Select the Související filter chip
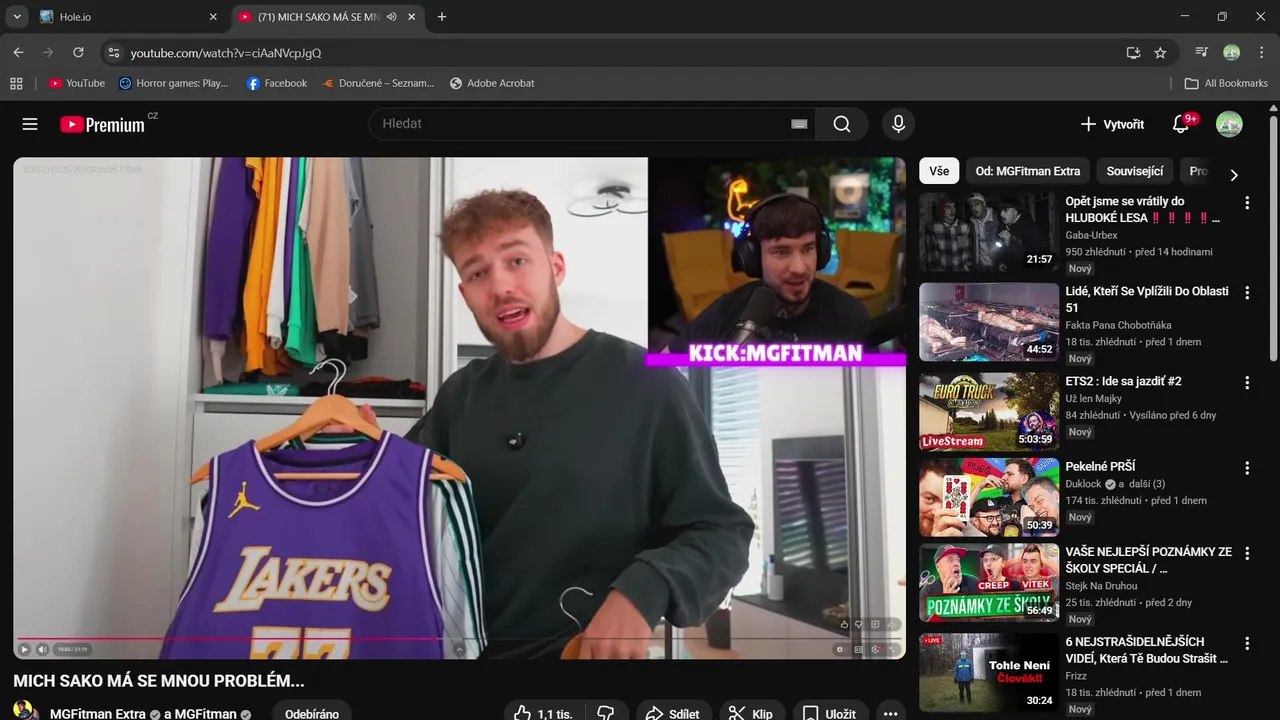The height and width of the screenshot is (720, 1280). pos(1135,171)
